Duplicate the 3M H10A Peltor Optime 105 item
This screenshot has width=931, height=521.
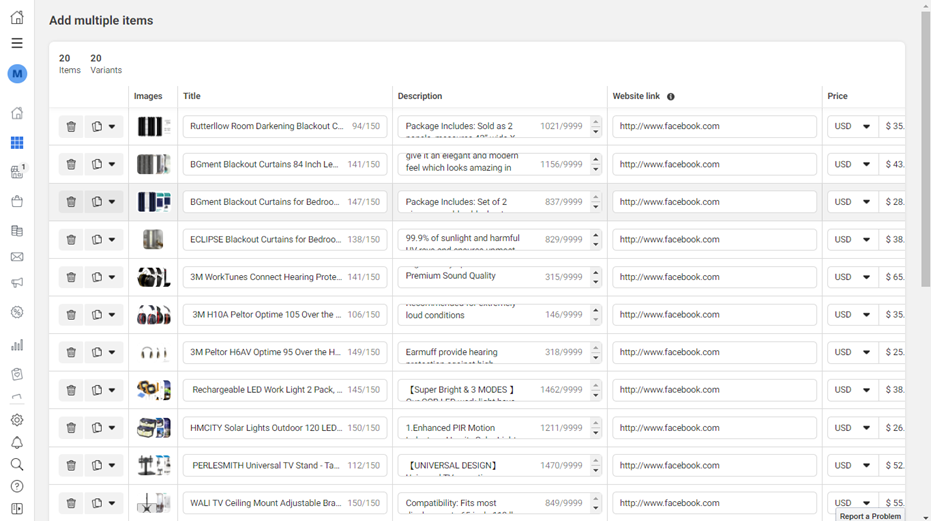point(97,315)
